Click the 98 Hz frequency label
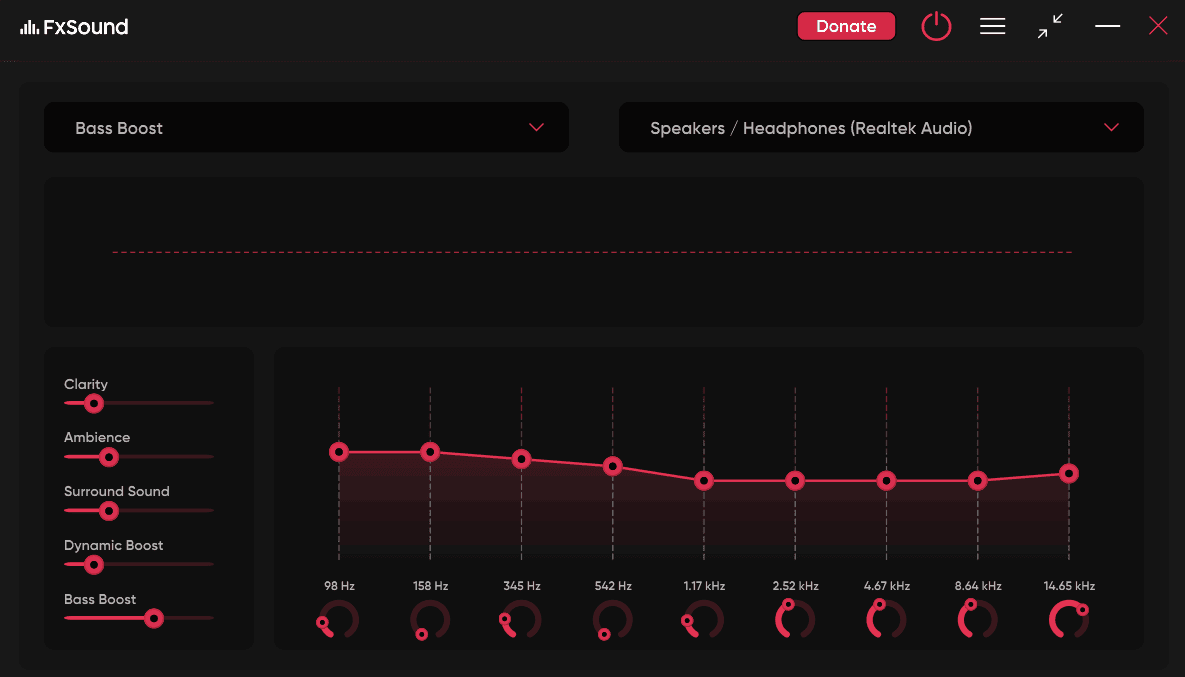This screenshot has height=677, width=1185. click(x=339, y=586)
